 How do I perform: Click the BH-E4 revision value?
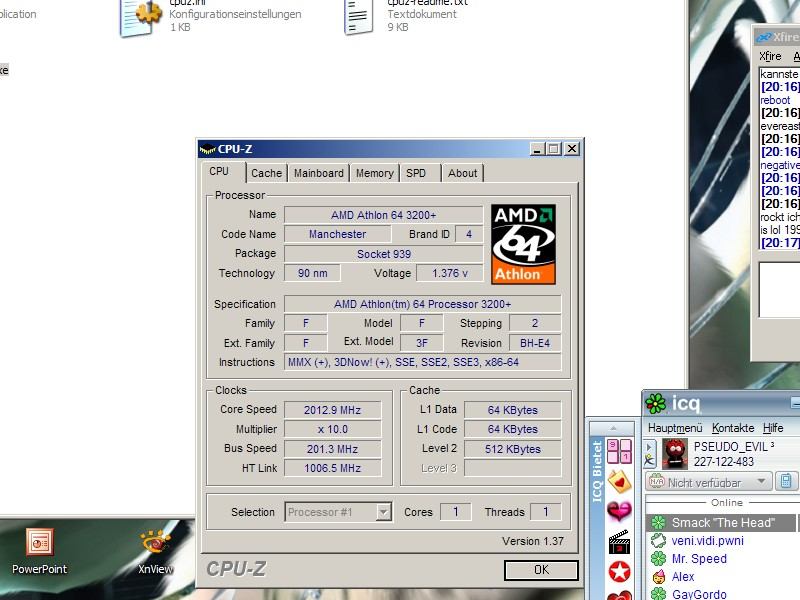(535, 343)
